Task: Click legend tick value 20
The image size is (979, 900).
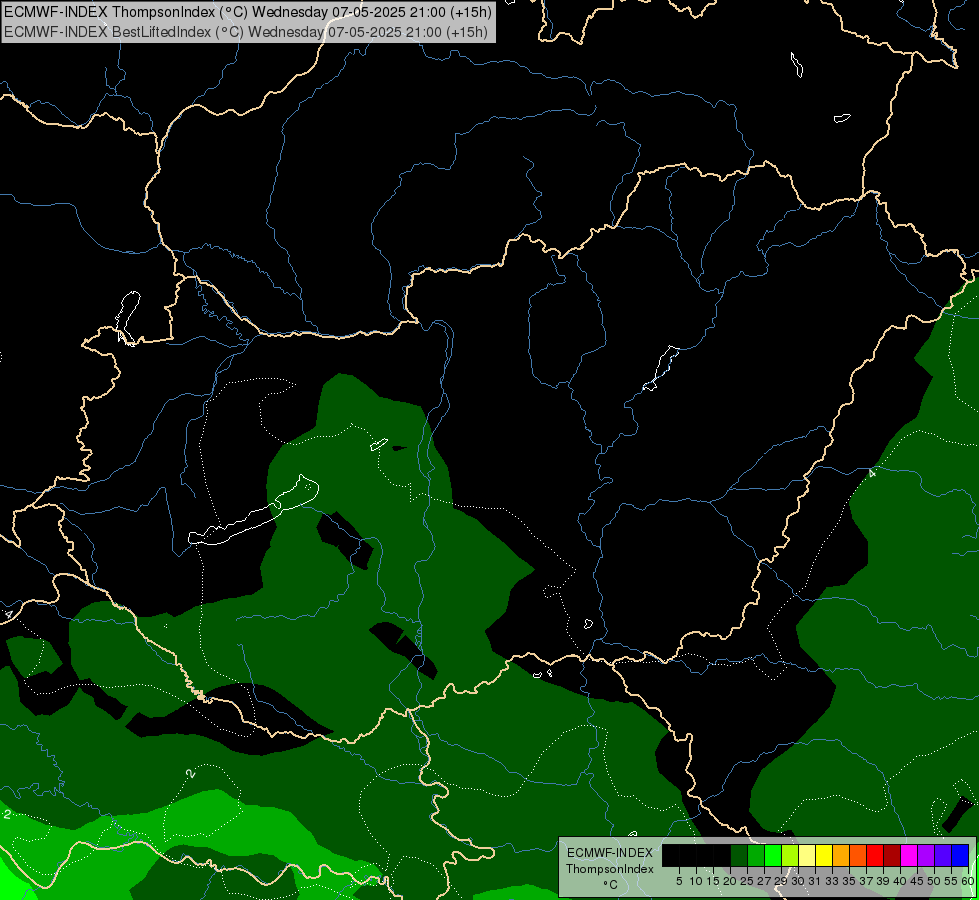Action: [x=730, y=881]
